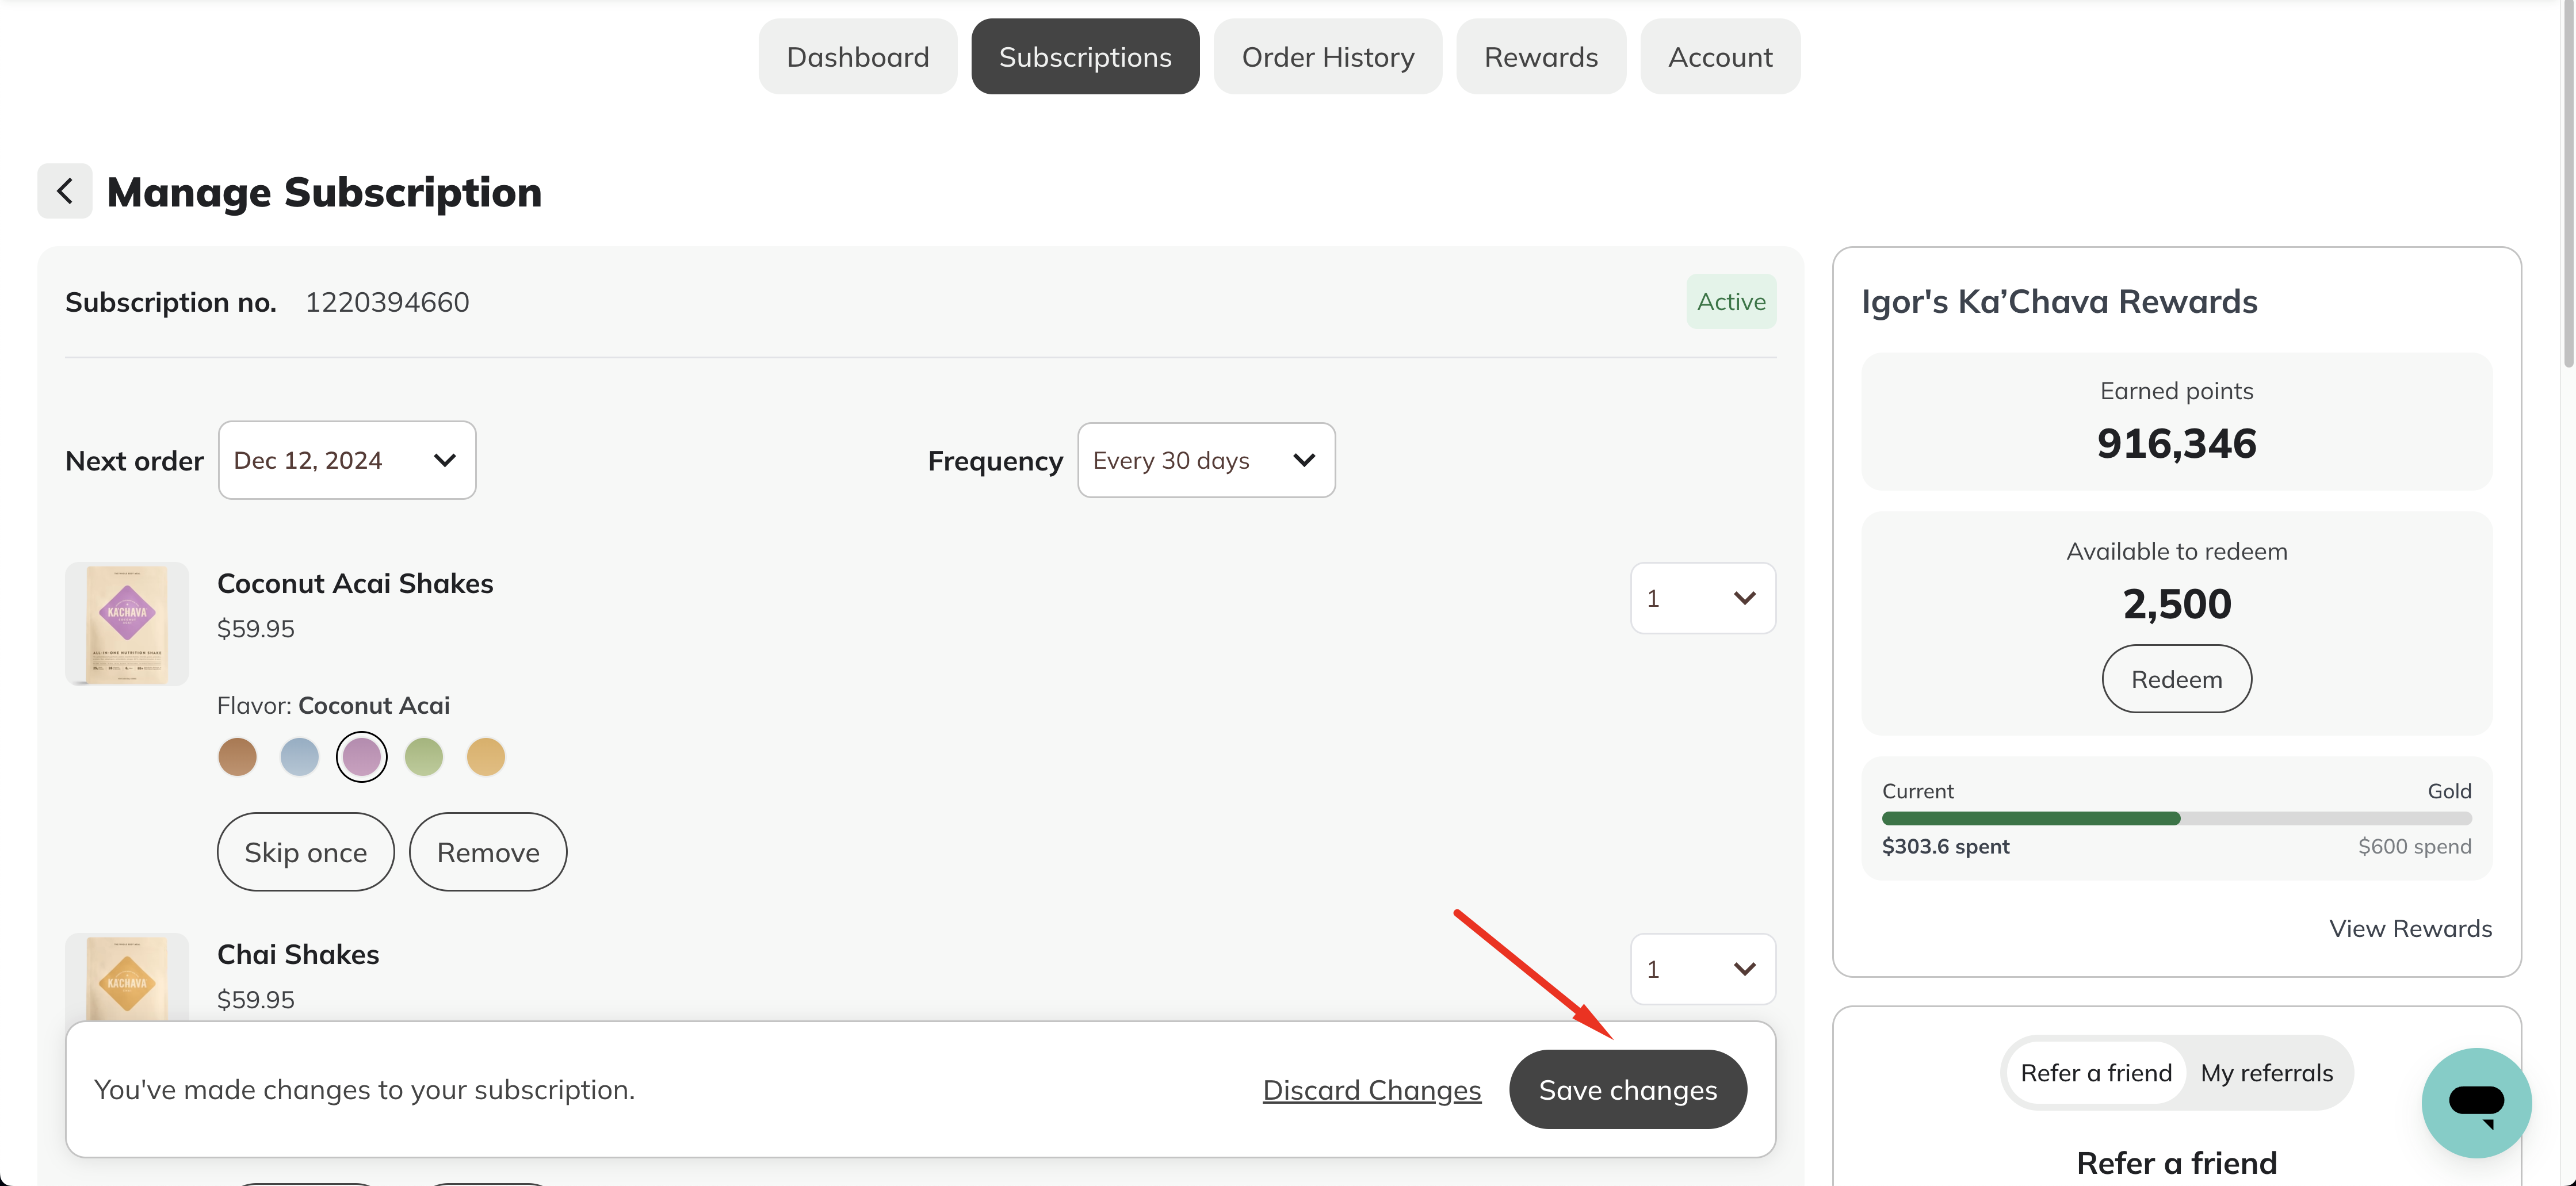Expand the Frequency Every 30 days dropdown

(x=1206, y=460)
